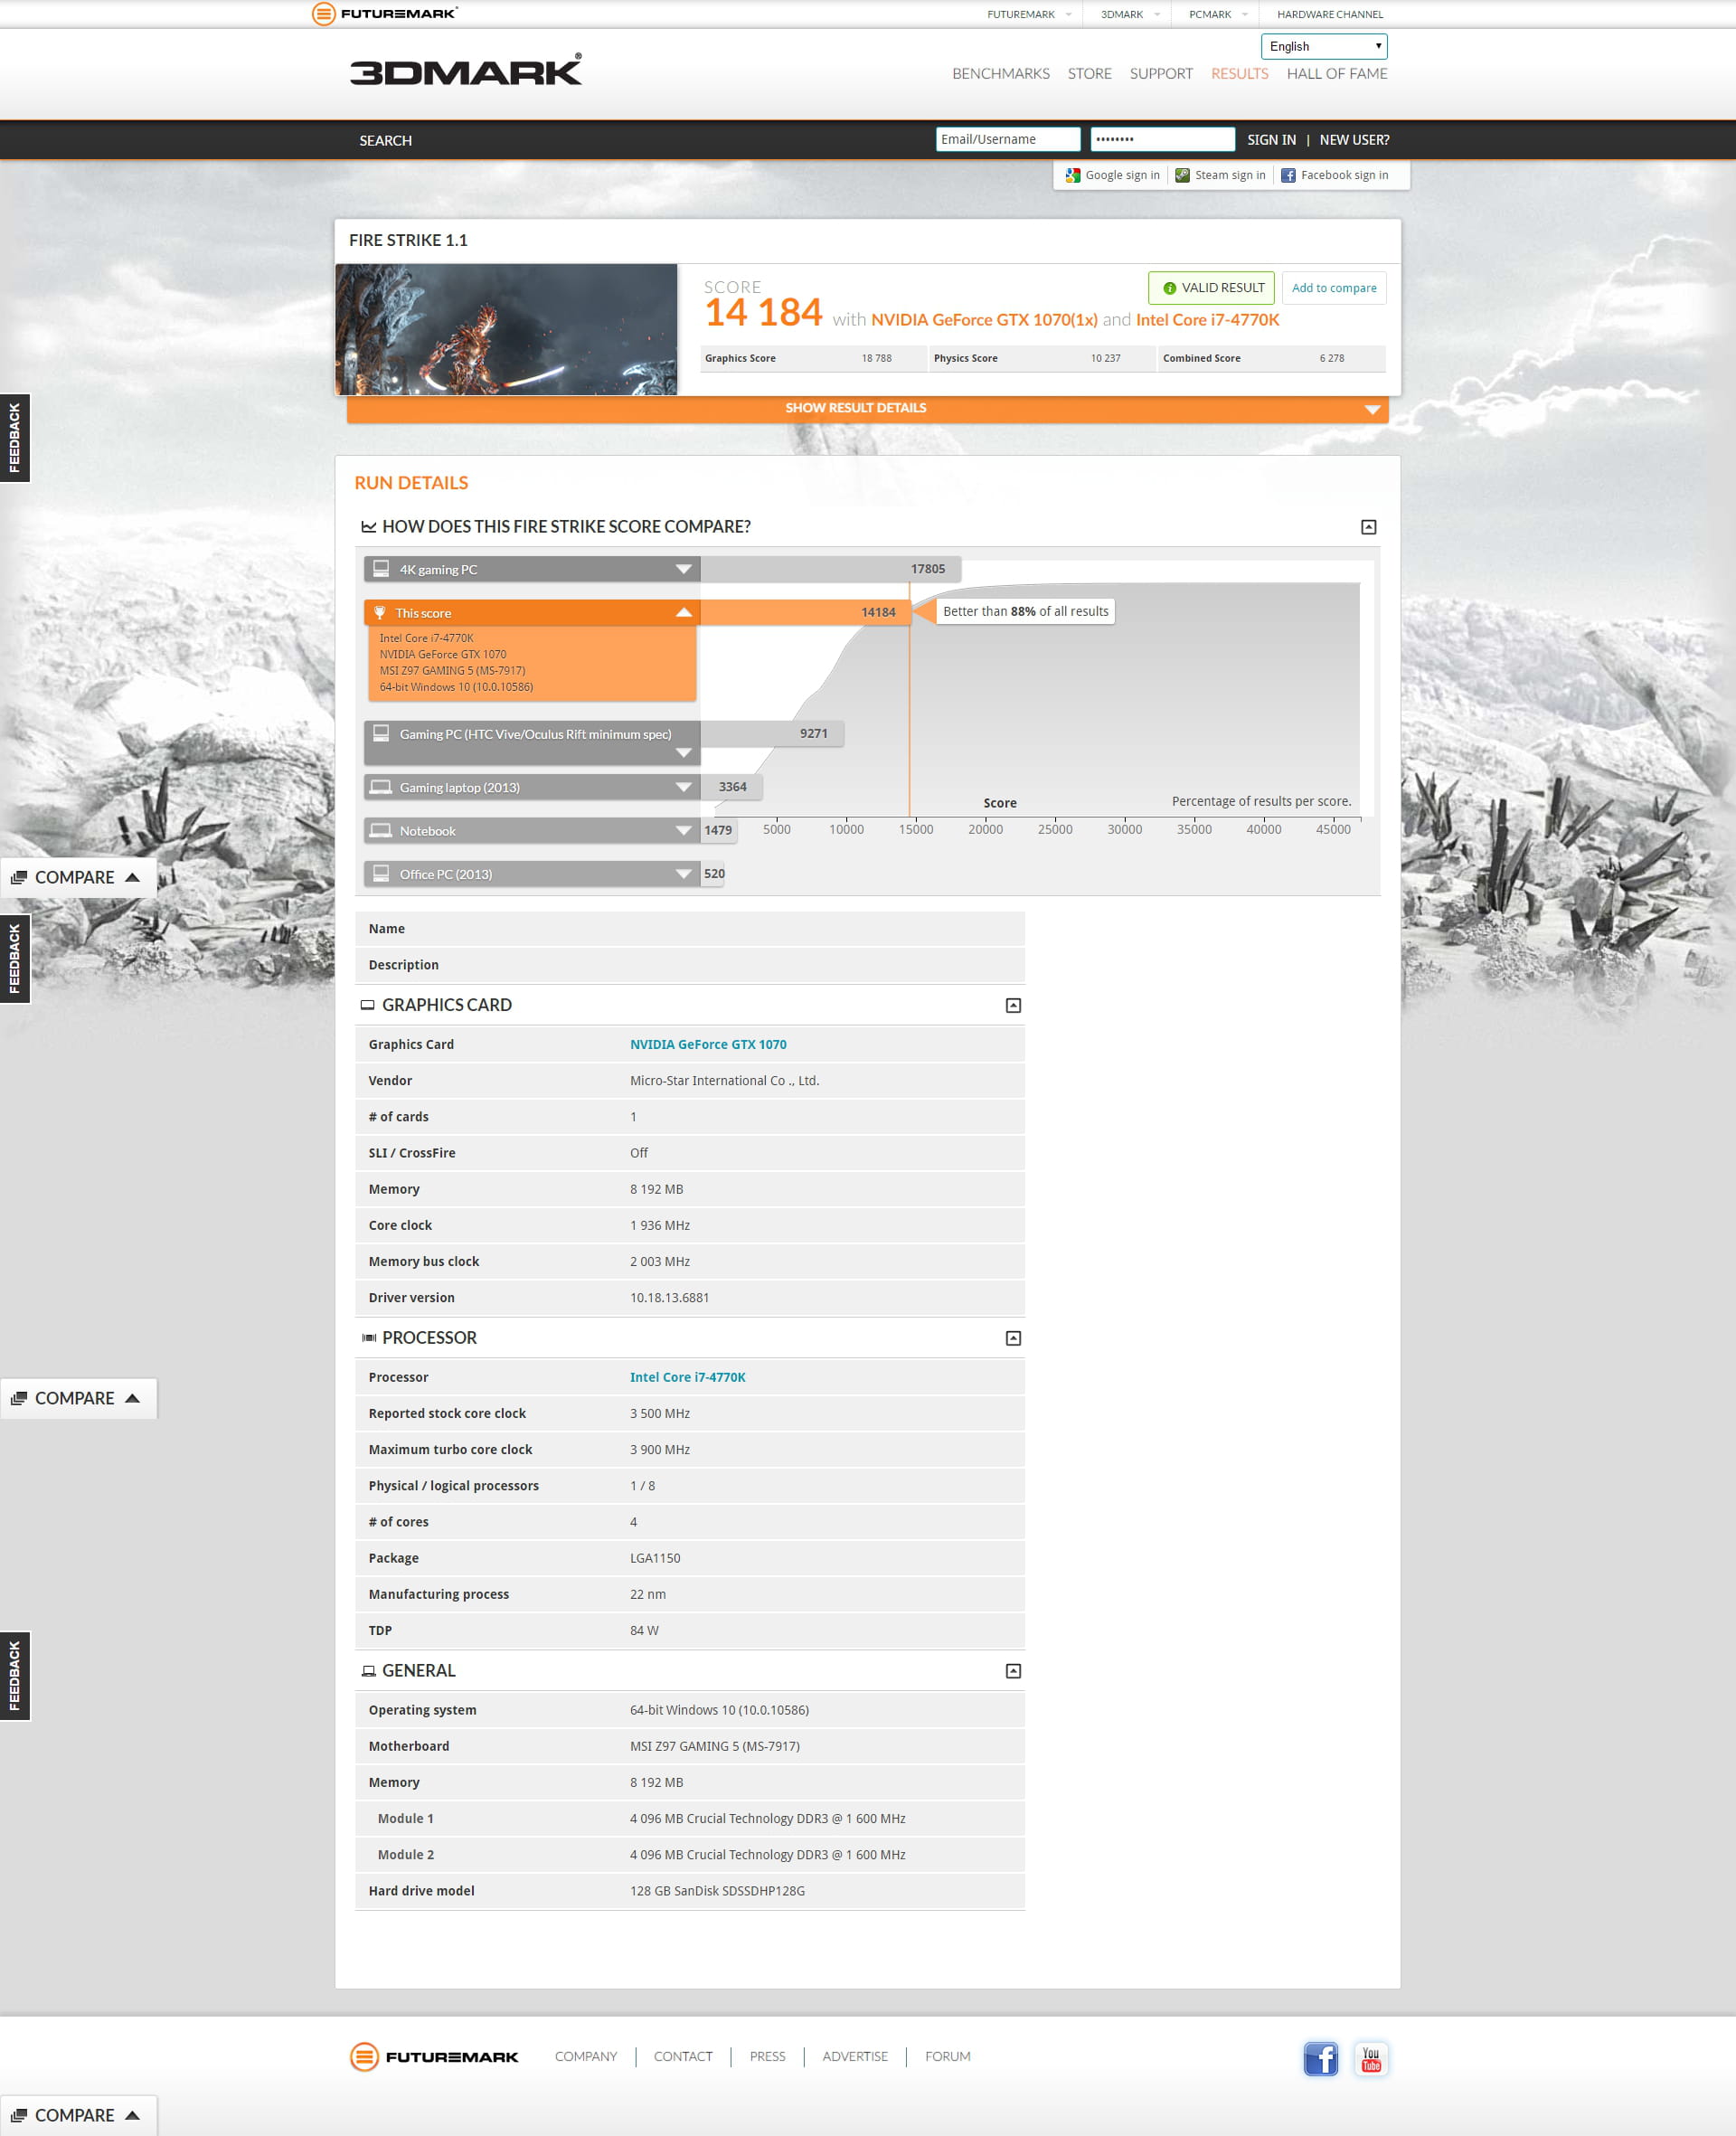
Task: Click the green valid result info icon
Action: (x=1169, y=288)
